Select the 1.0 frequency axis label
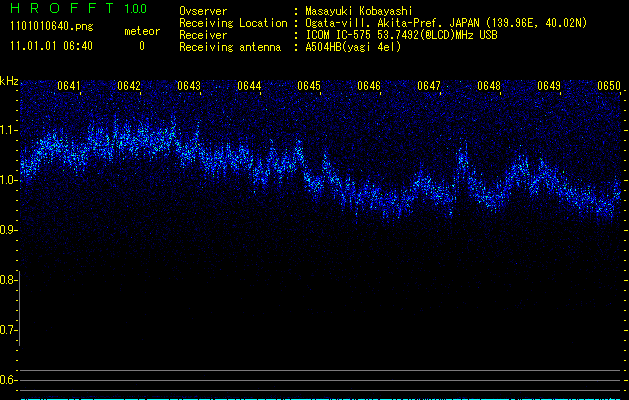Screen dimensions: 629x400 pyautogui.click(x=9, y=180)
